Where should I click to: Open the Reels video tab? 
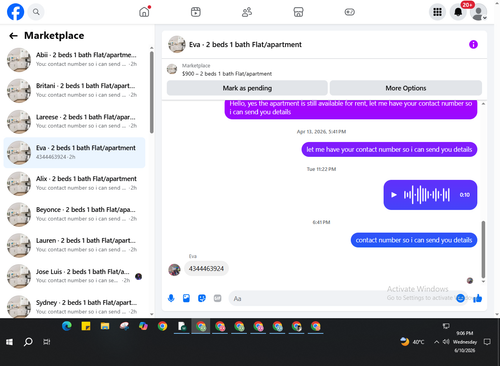(x=196, y=12)
